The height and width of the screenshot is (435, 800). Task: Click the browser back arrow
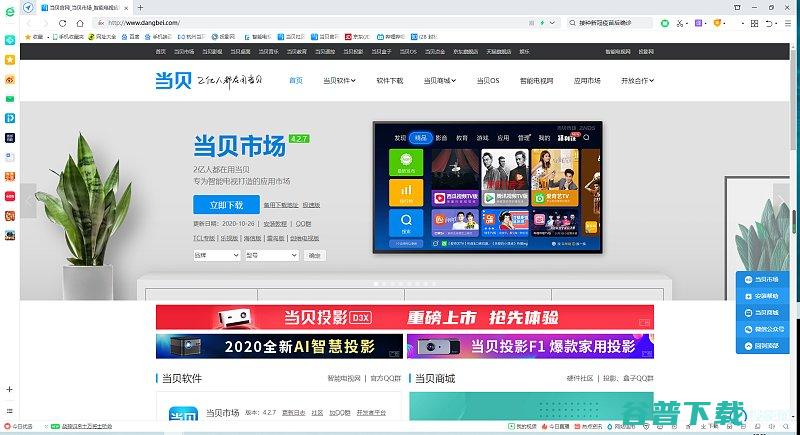click(x=29, y=23)
